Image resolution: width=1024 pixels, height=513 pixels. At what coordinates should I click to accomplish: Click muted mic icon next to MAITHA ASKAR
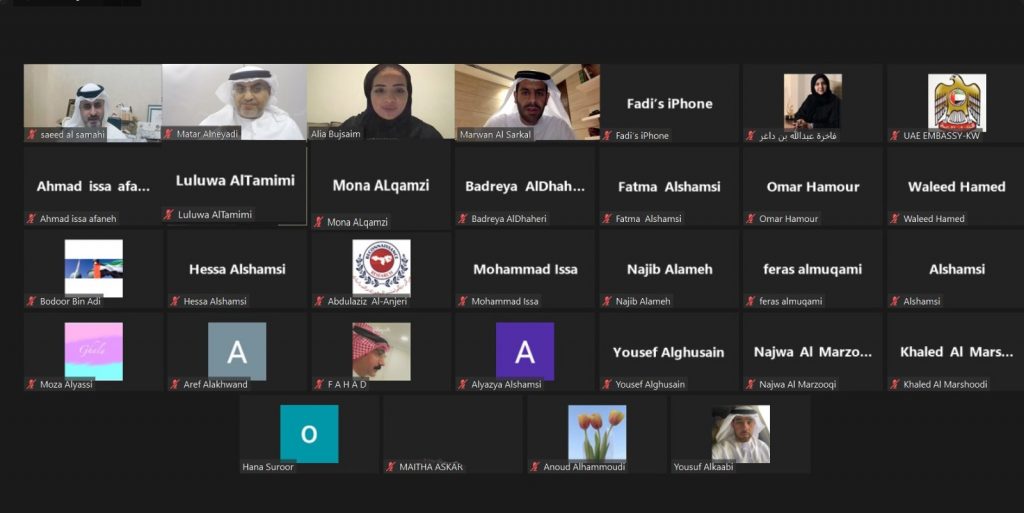[391, 467]
